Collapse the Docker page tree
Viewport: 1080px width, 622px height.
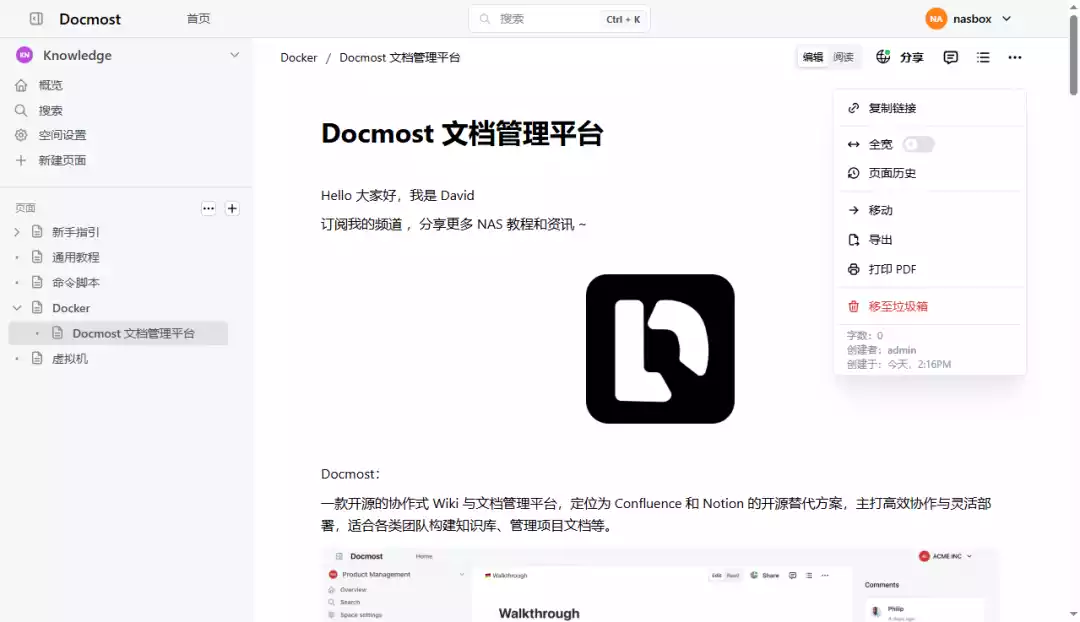(x=17, y=307)
